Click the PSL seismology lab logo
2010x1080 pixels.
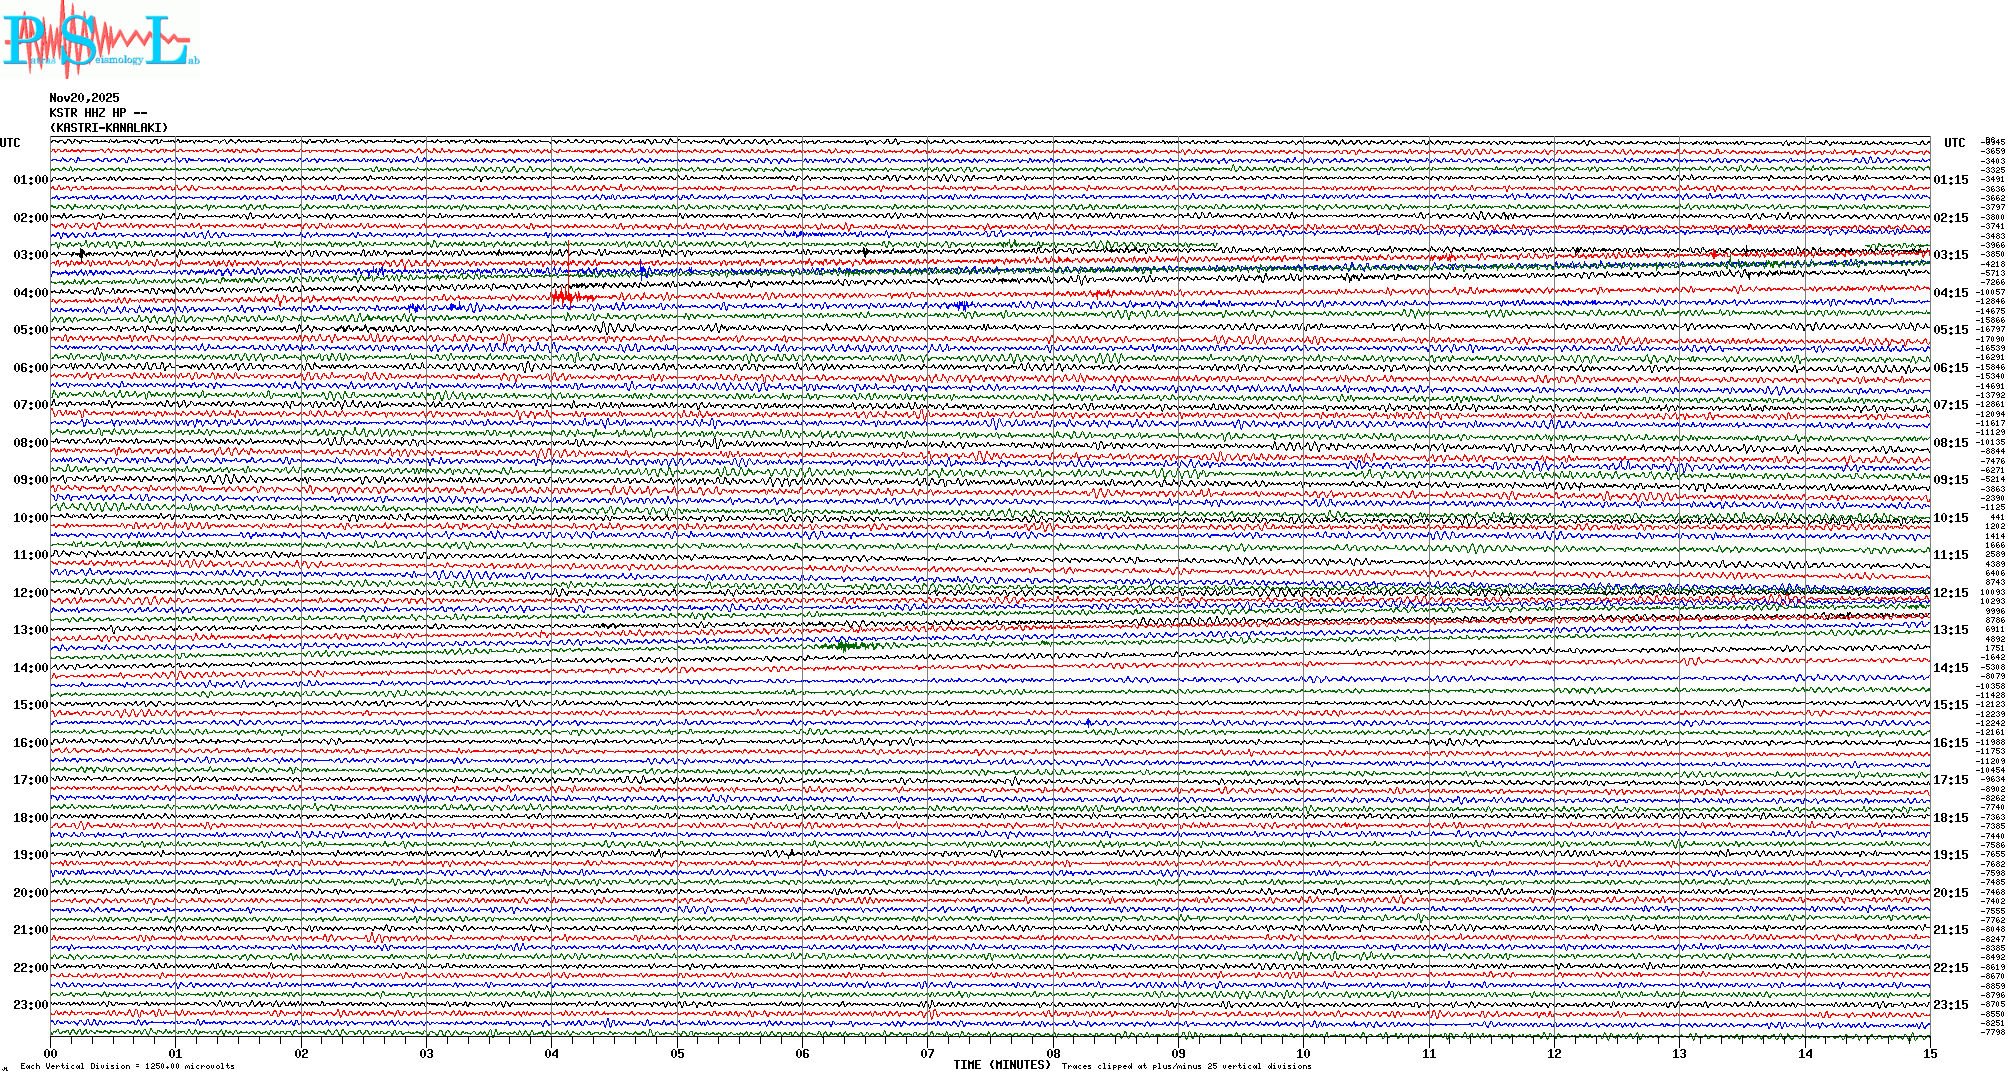[100, 40]
